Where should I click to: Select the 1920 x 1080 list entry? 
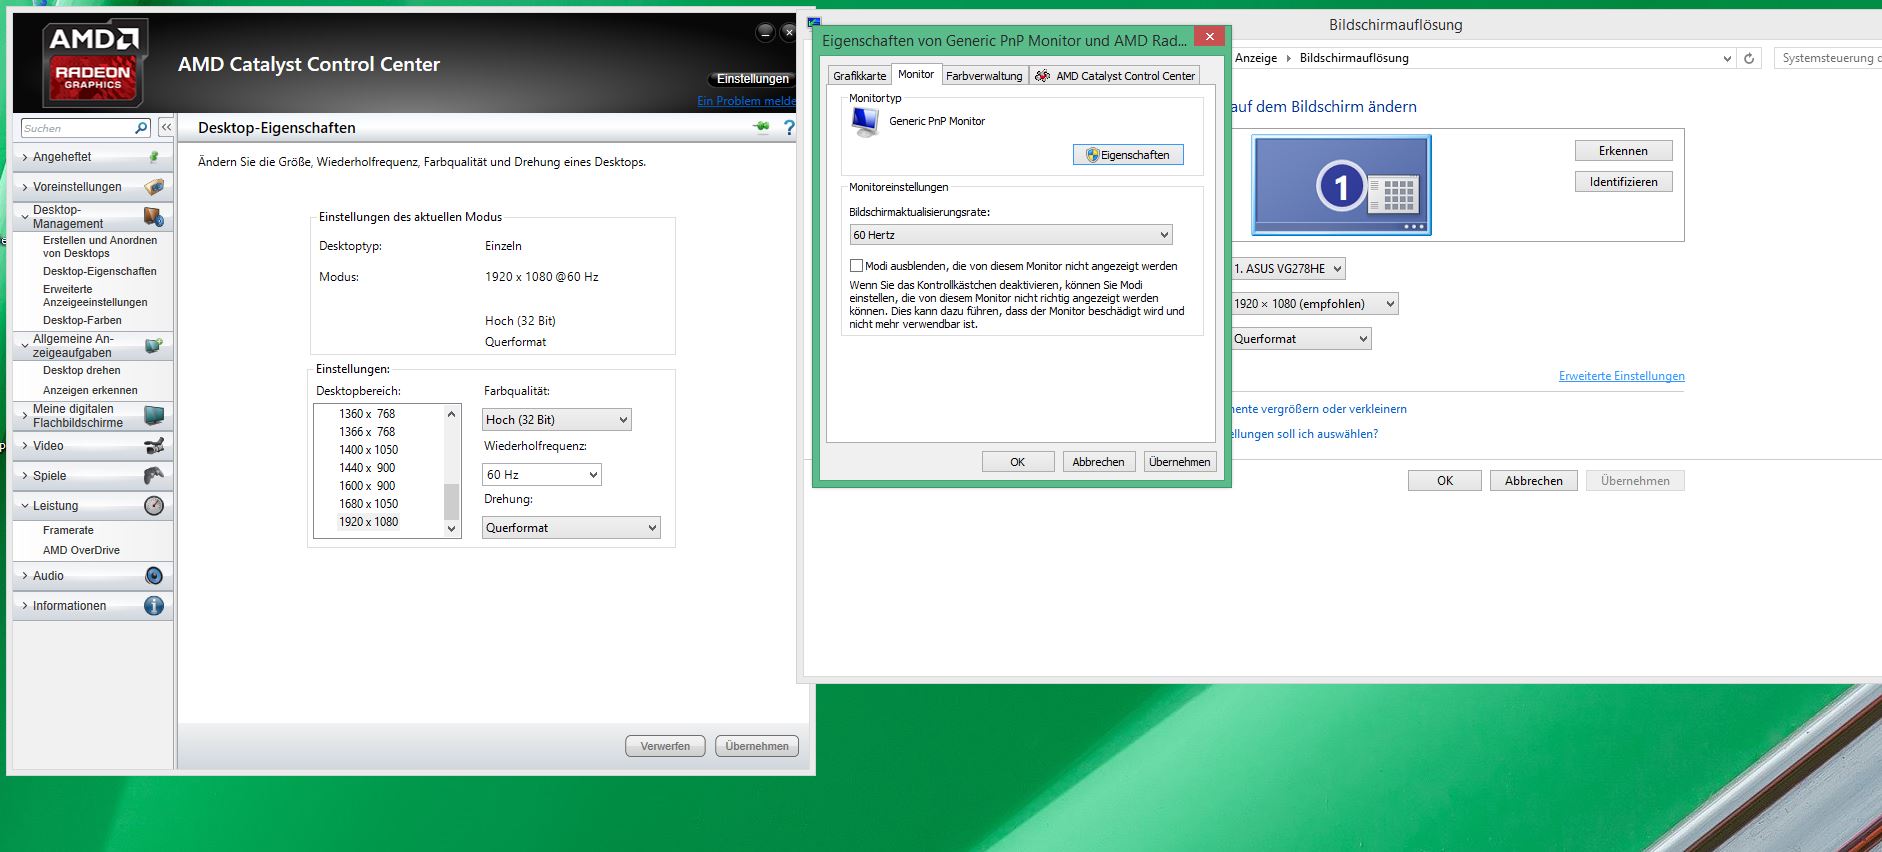pos(368,522)
